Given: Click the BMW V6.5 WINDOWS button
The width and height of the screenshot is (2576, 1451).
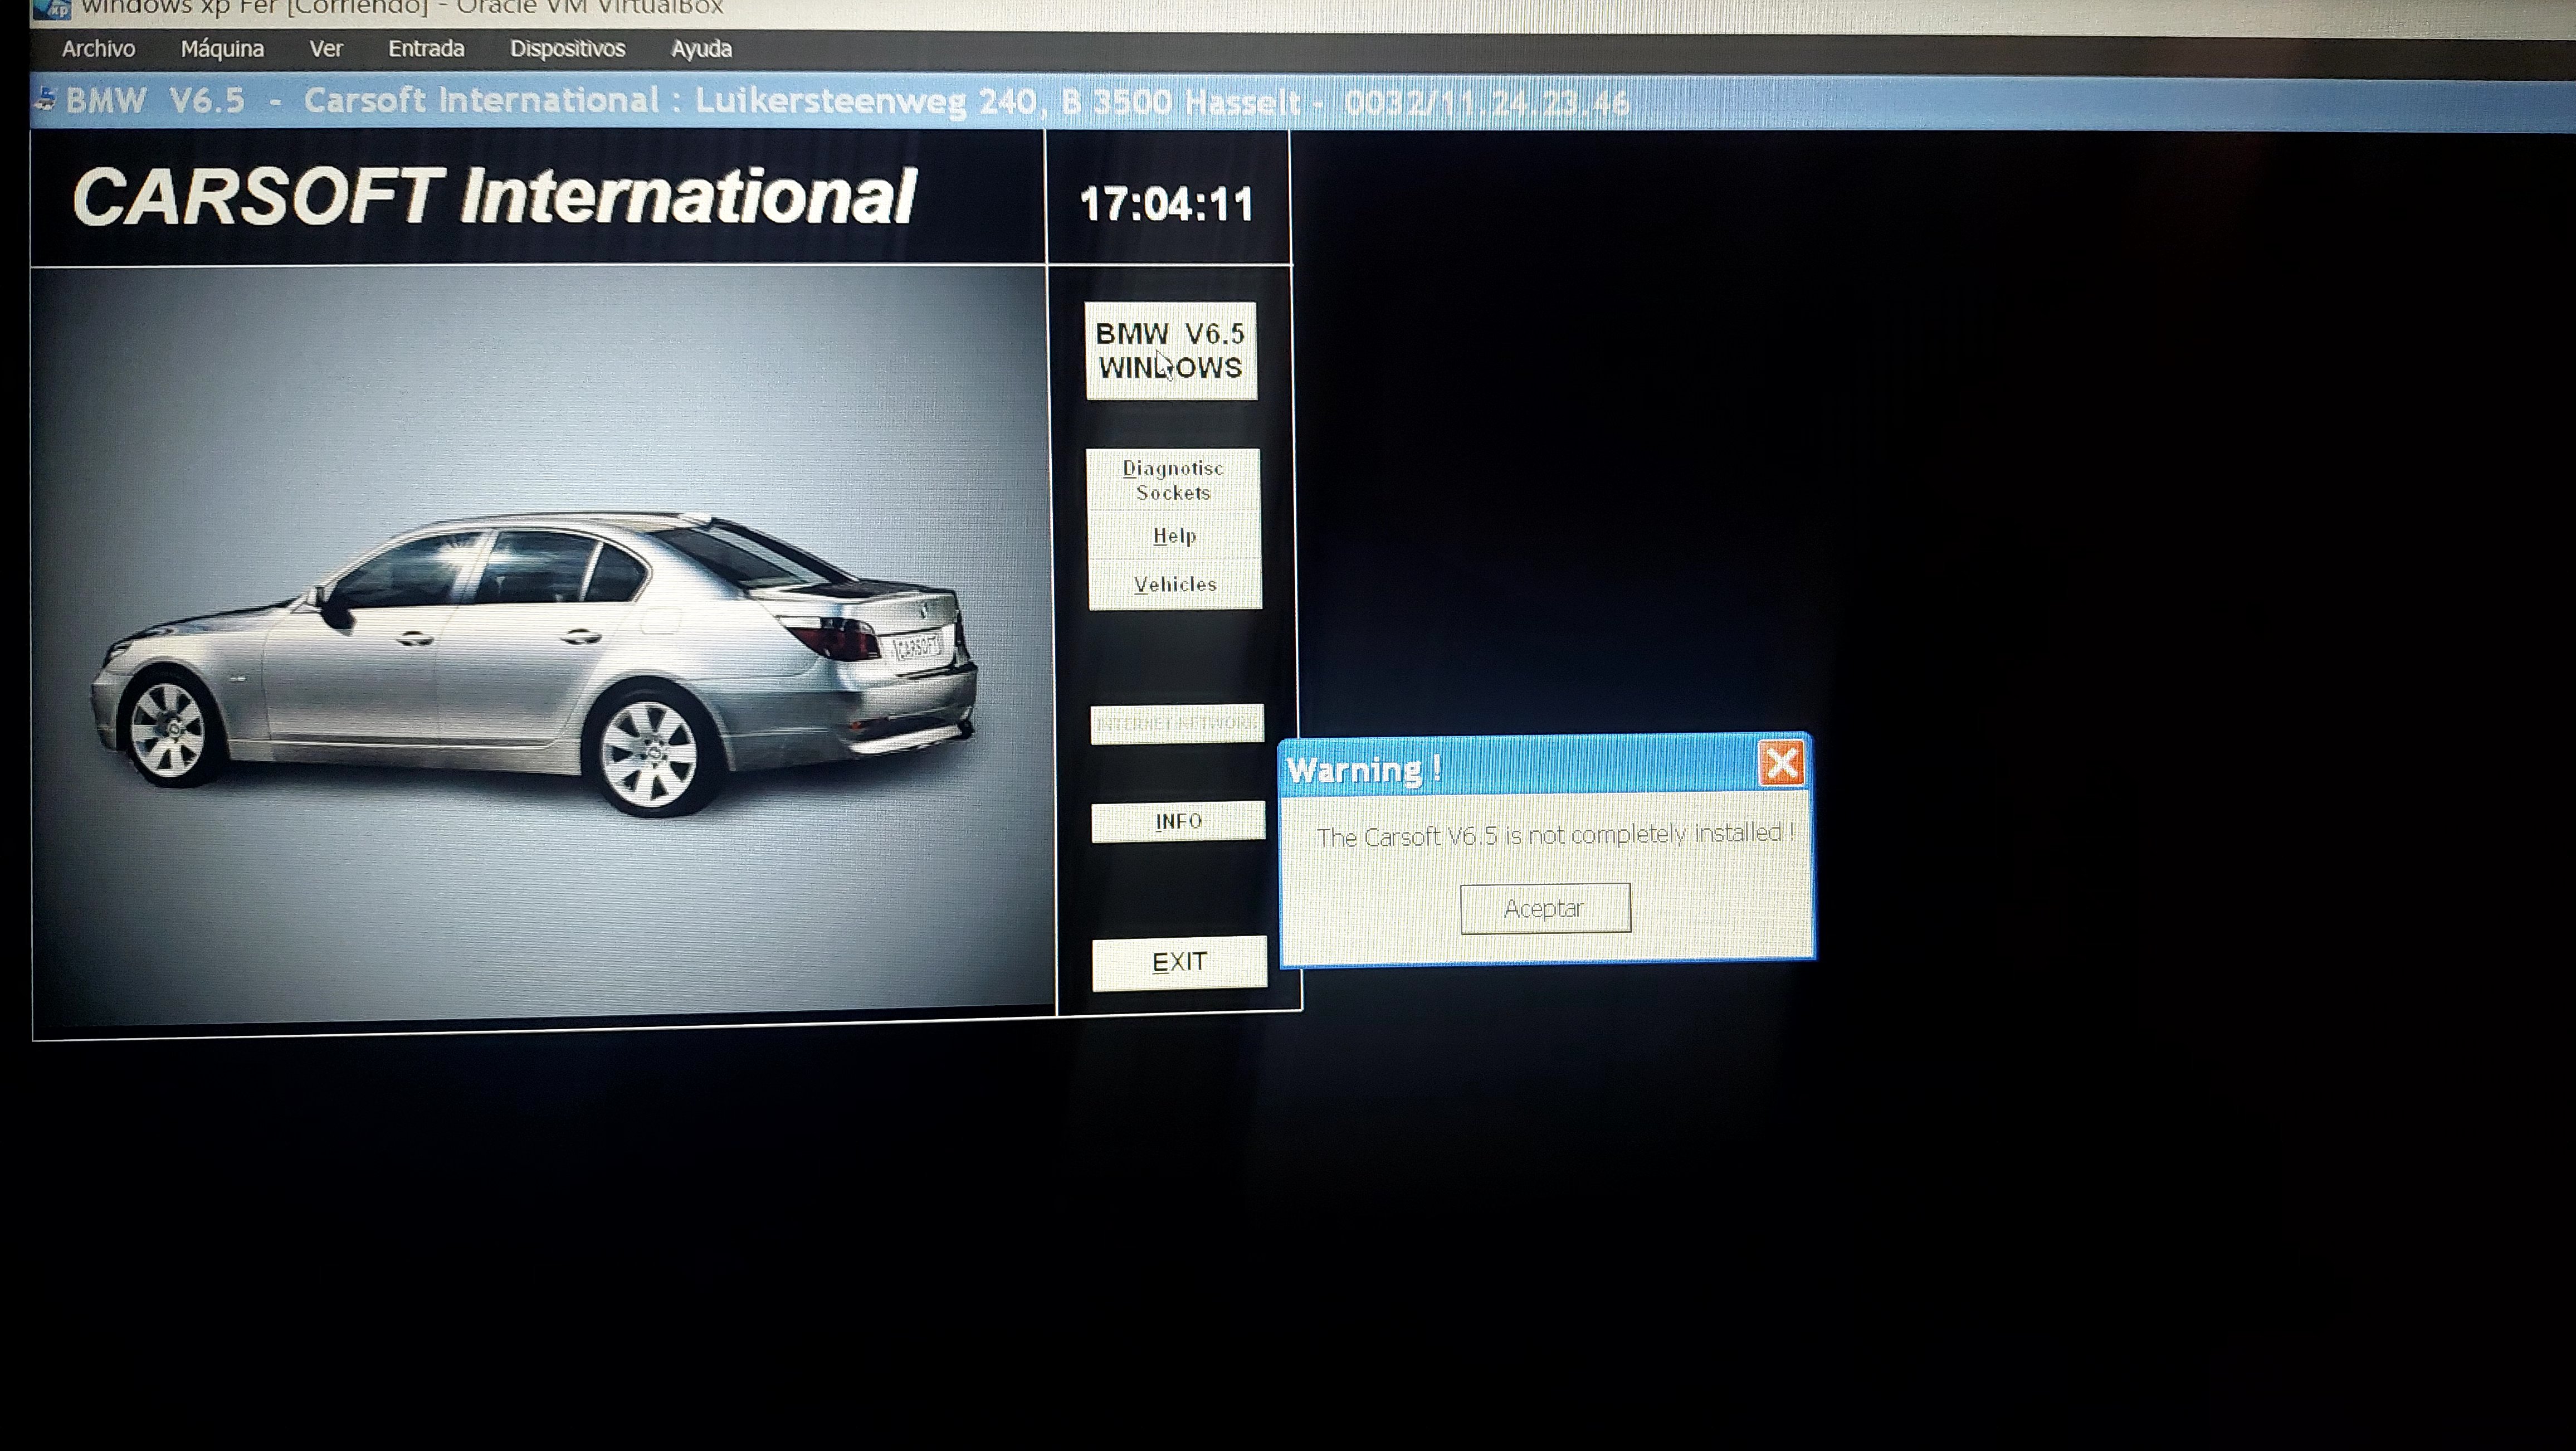Looking at the screenshot, I should point(1171,351).
